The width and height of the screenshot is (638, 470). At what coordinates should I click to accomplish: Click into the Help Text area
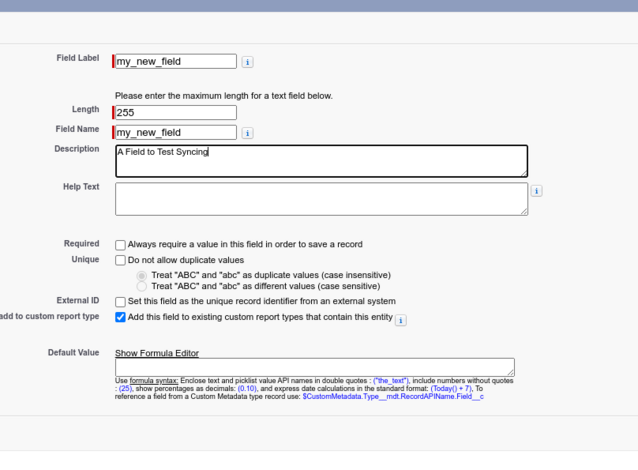[321, 199]
